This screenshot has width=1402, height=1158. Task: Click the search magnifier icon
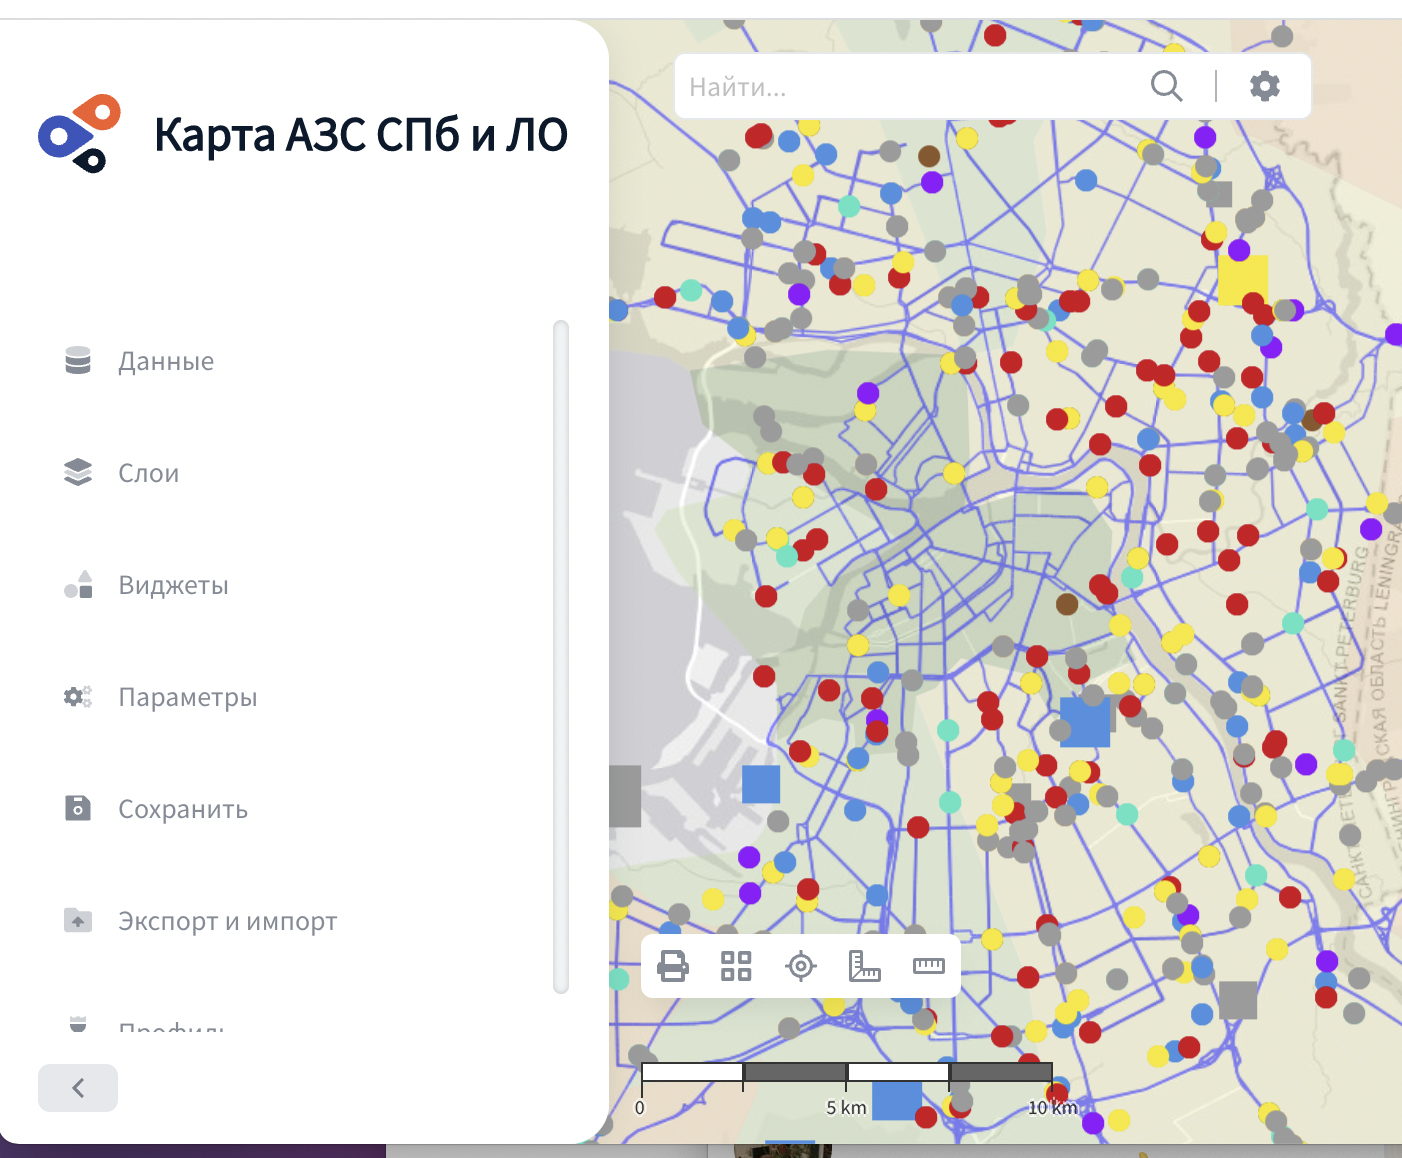pyautogui.click(x=1166, y=86)
